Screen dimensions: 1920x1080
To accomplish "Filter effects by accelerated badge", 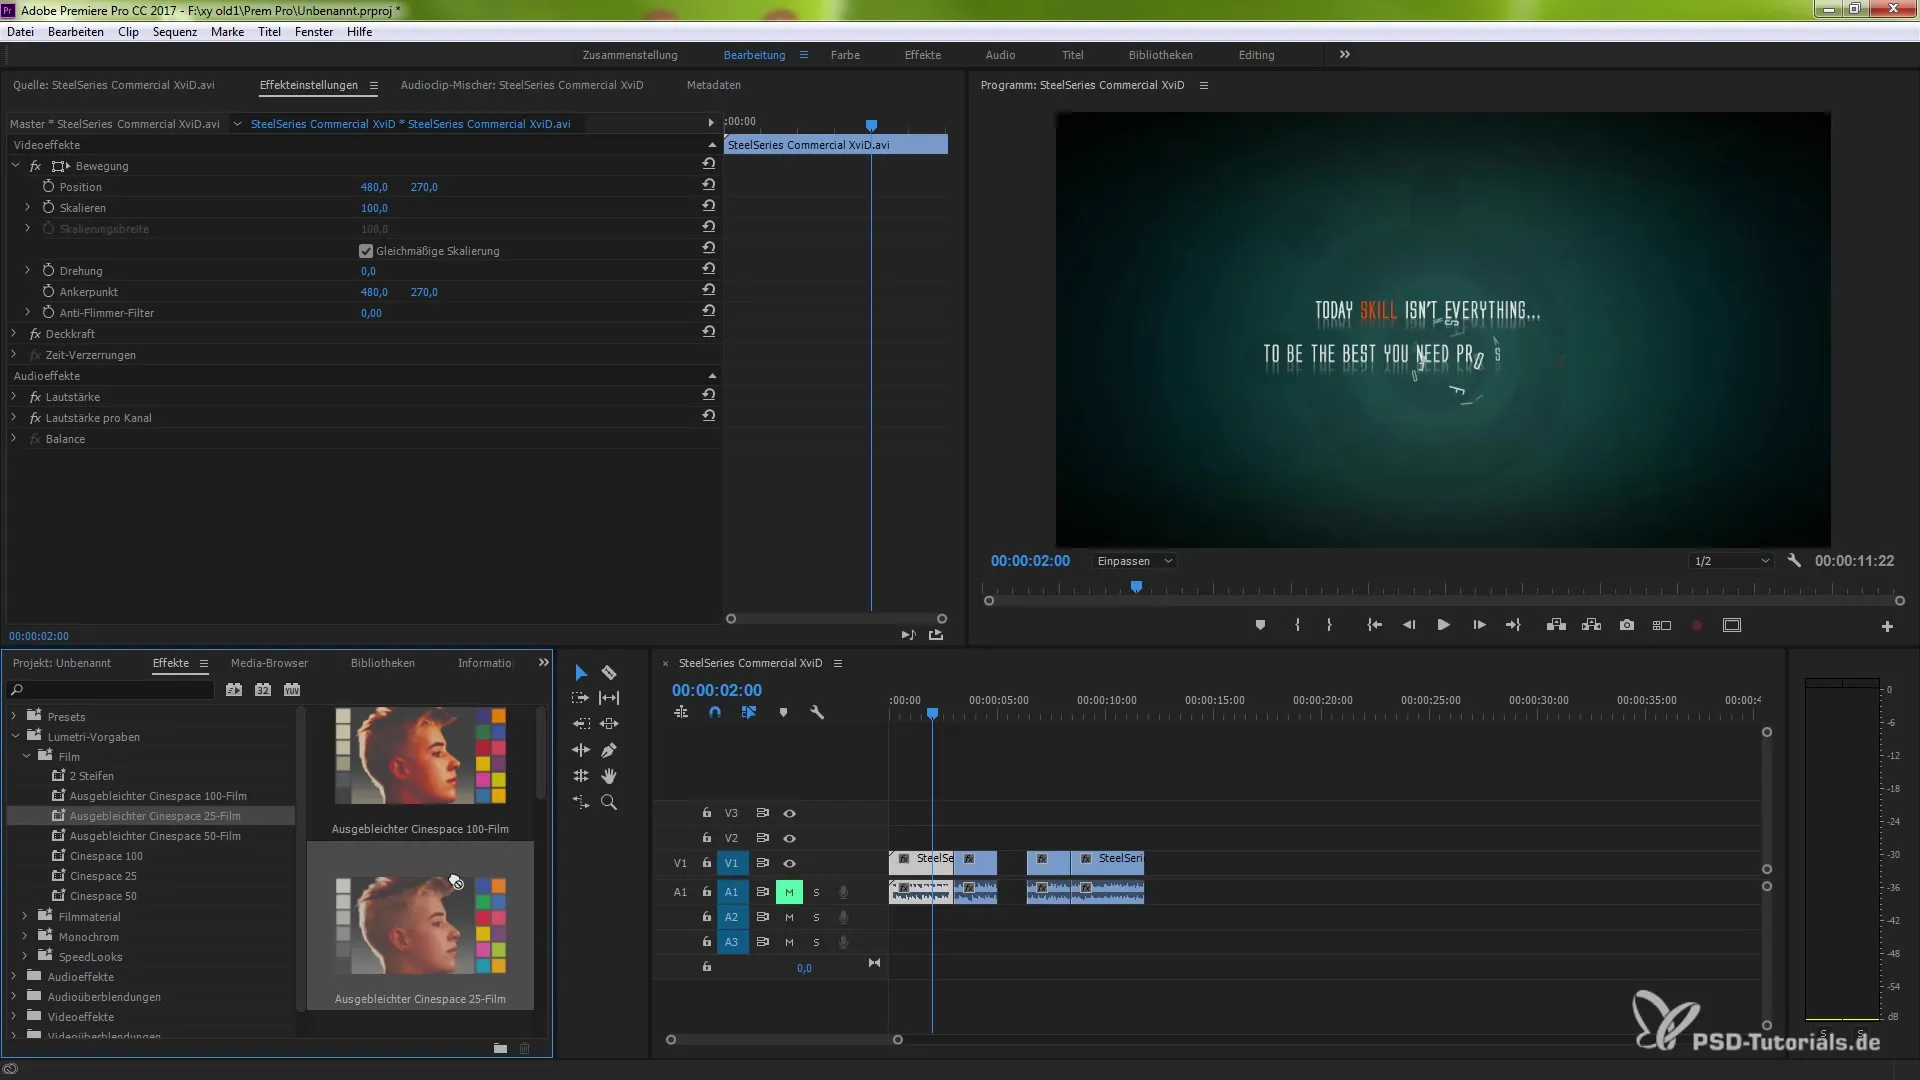I will point(234,690).
